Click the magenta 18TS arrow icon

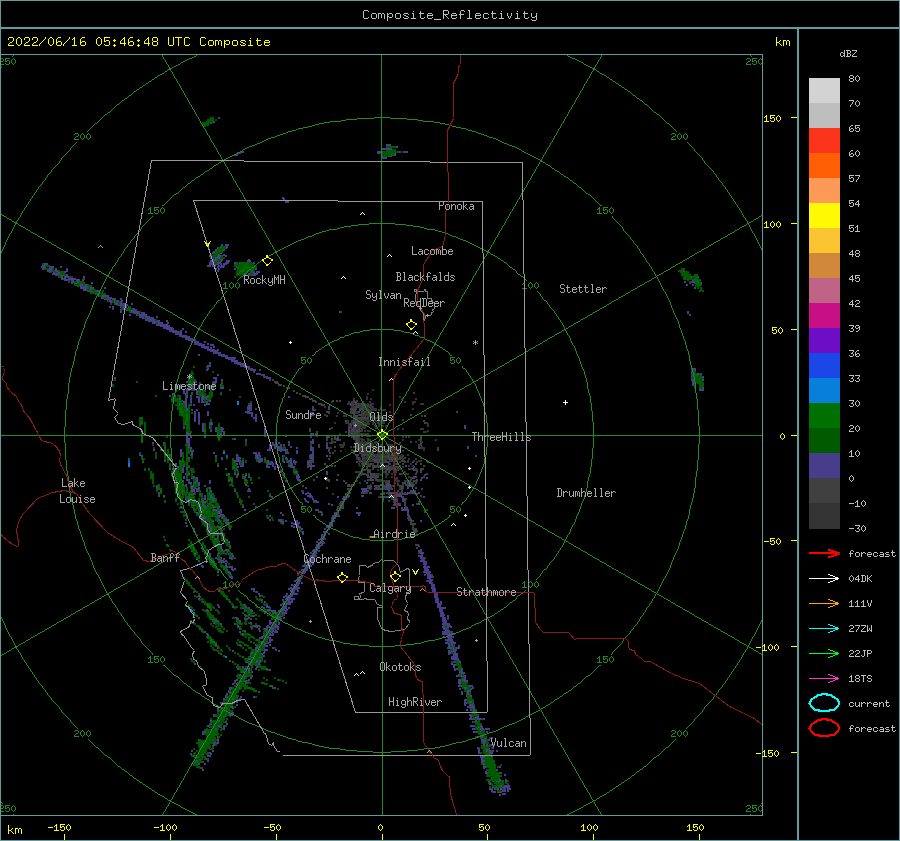824,679
